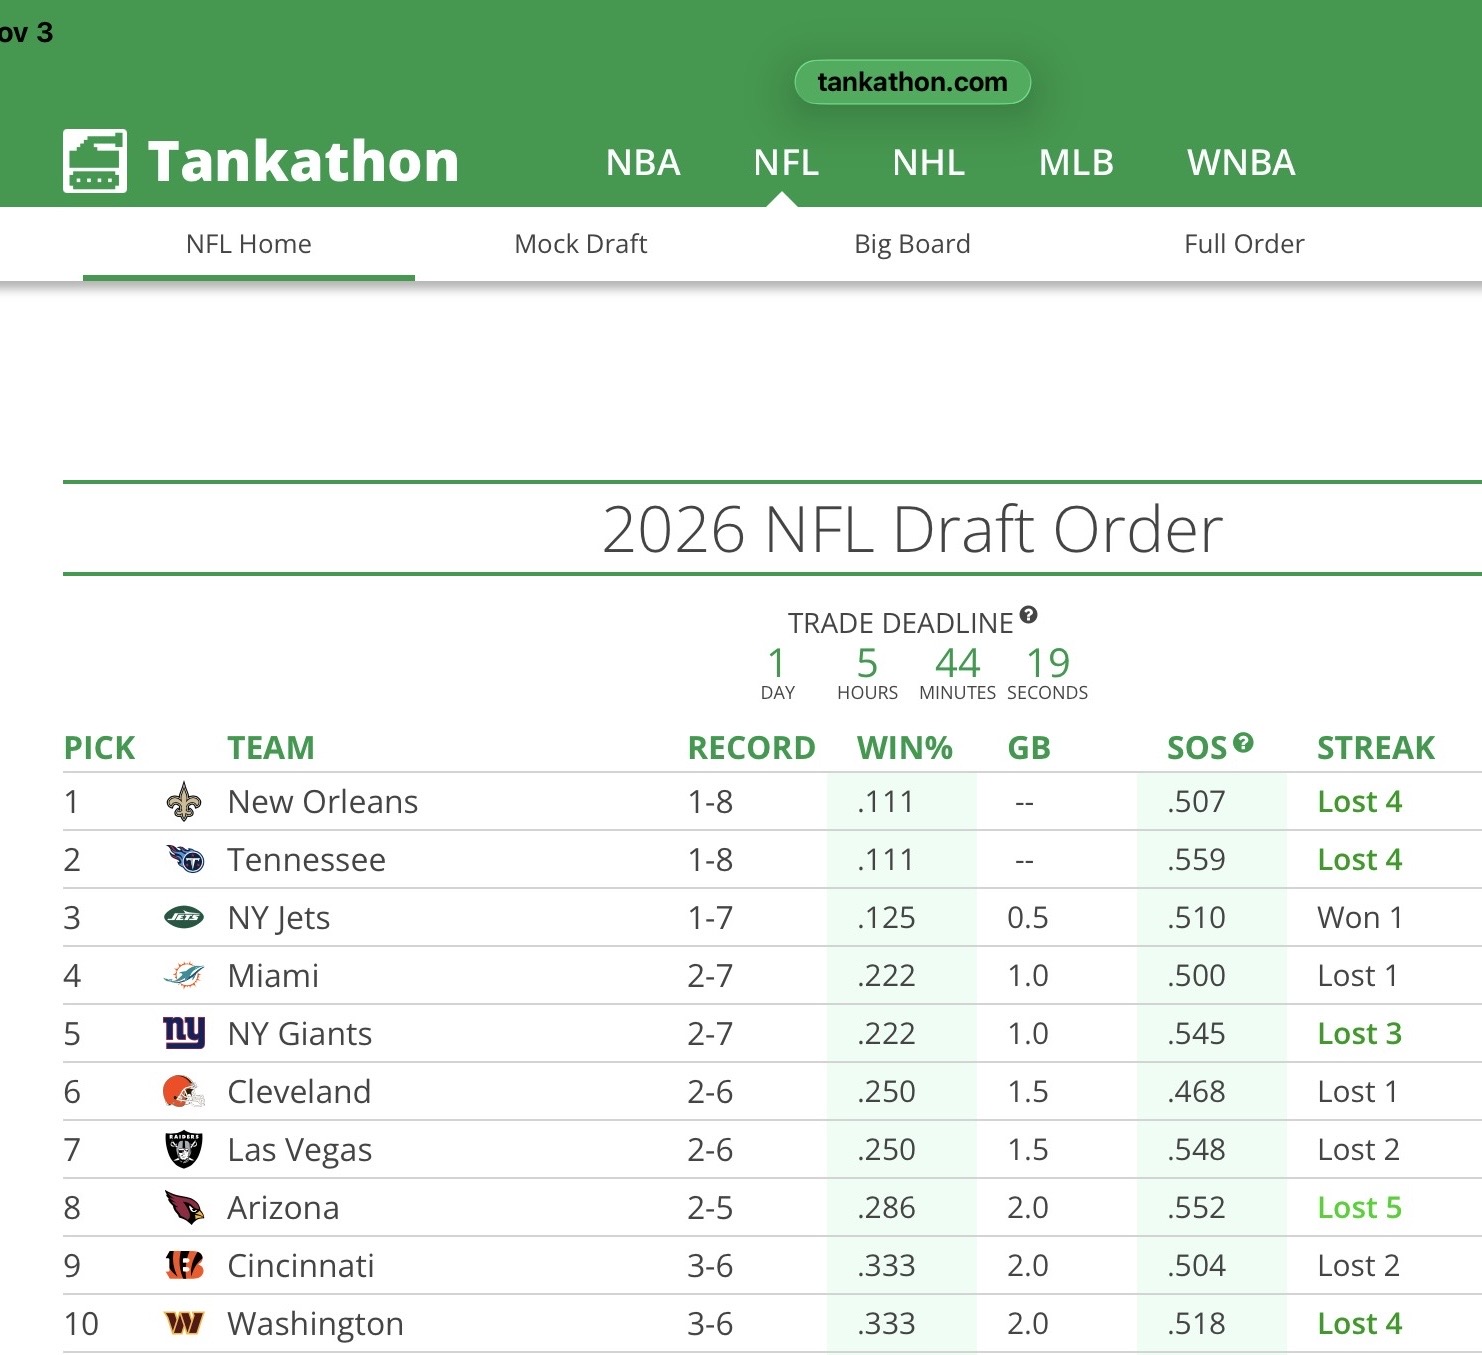Click the Tankathon site title

(303, 162)
